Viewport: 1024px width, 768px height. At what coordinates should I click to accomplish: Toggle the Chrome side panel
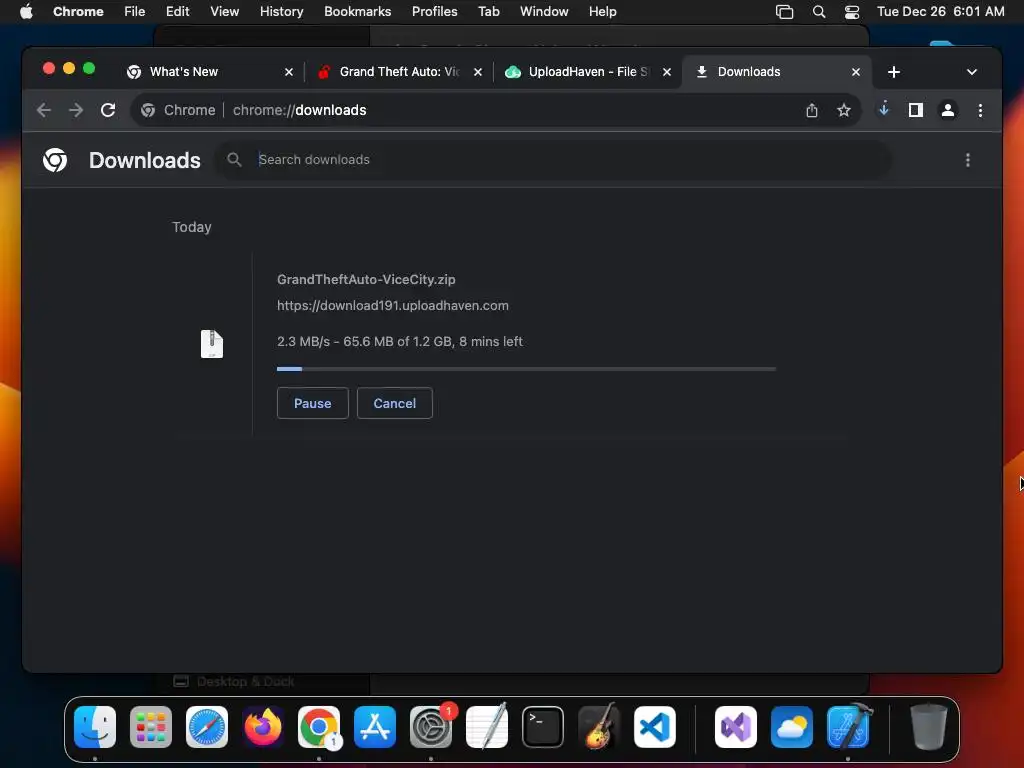click(x=916, y=110)
